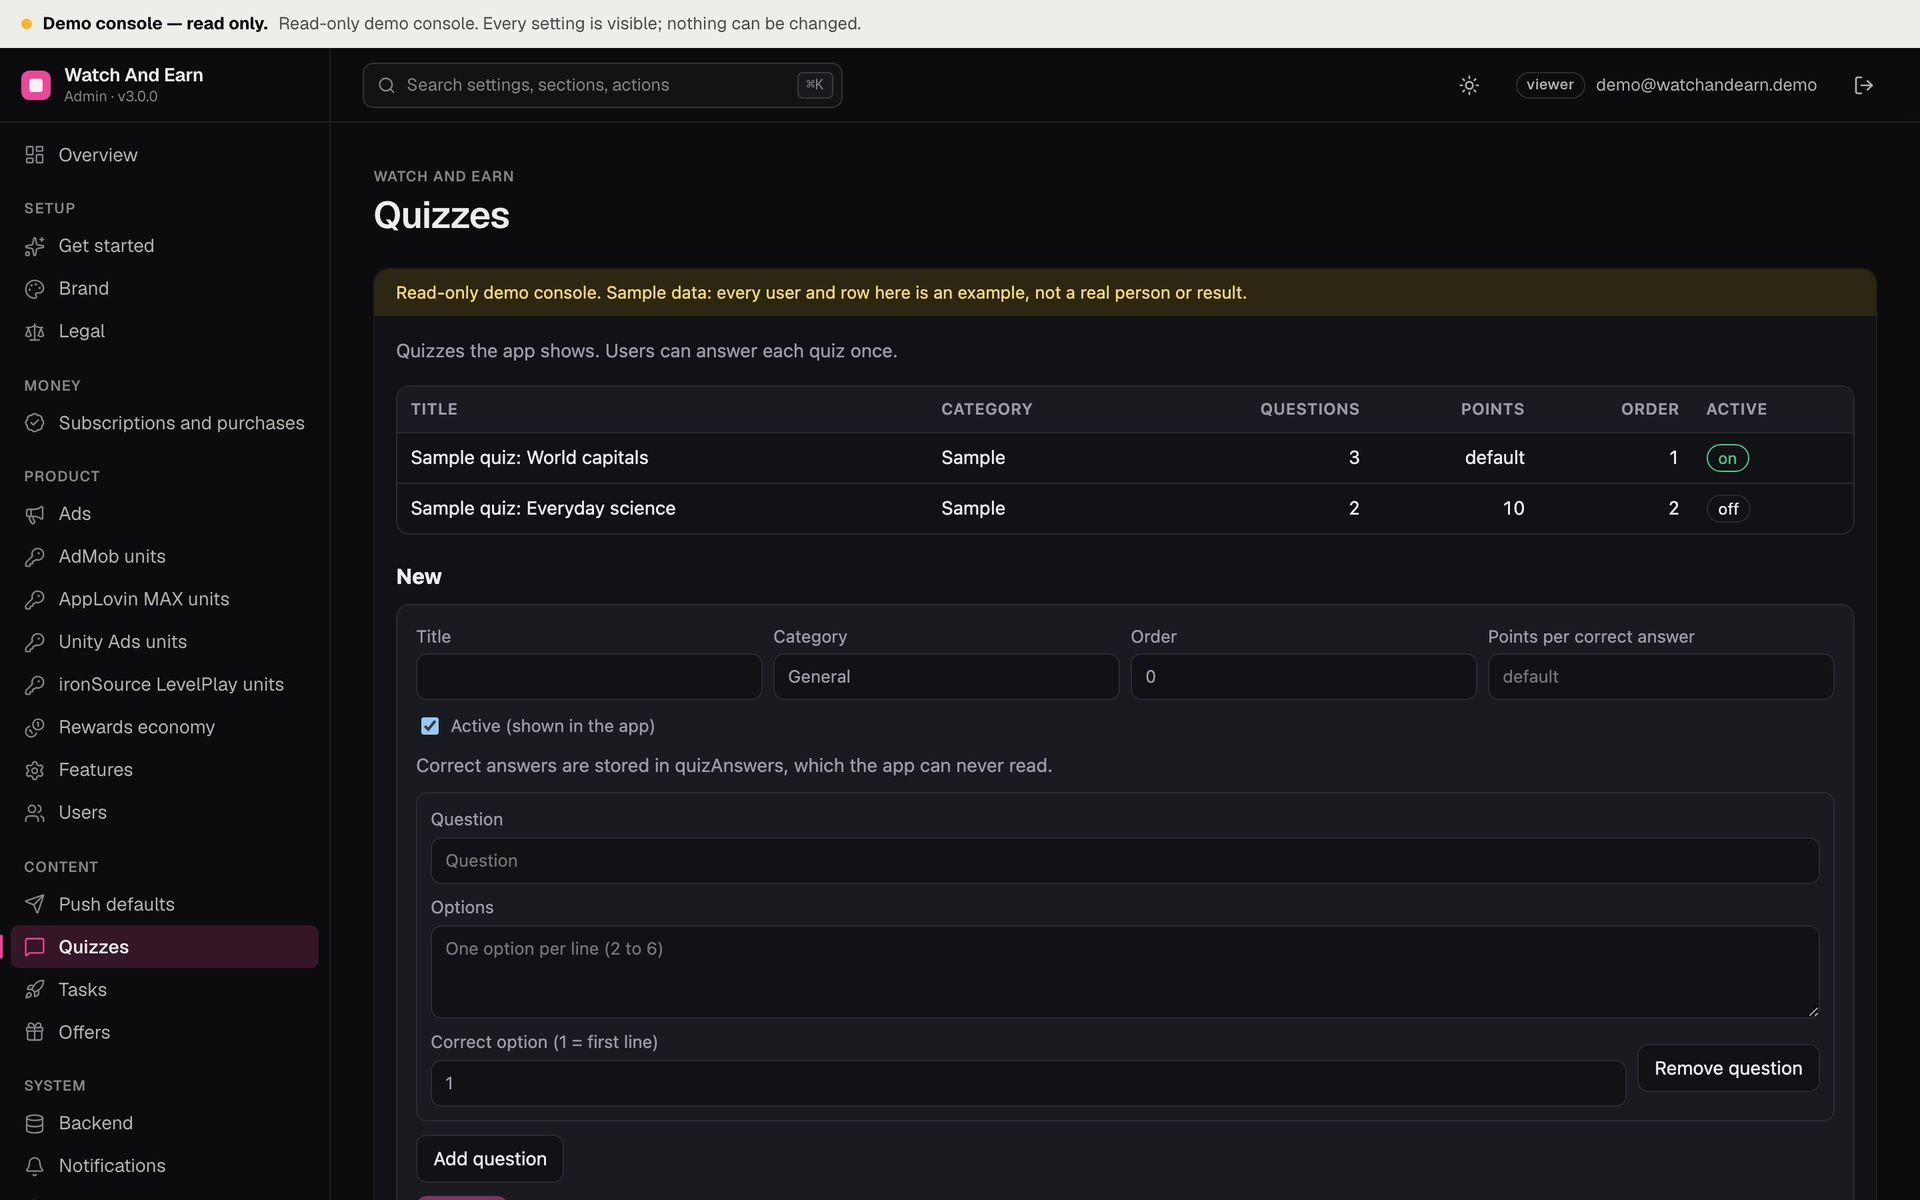Click the Order field showing 0
This screenshot has width=1920, height=1200.
(1303, 677)
